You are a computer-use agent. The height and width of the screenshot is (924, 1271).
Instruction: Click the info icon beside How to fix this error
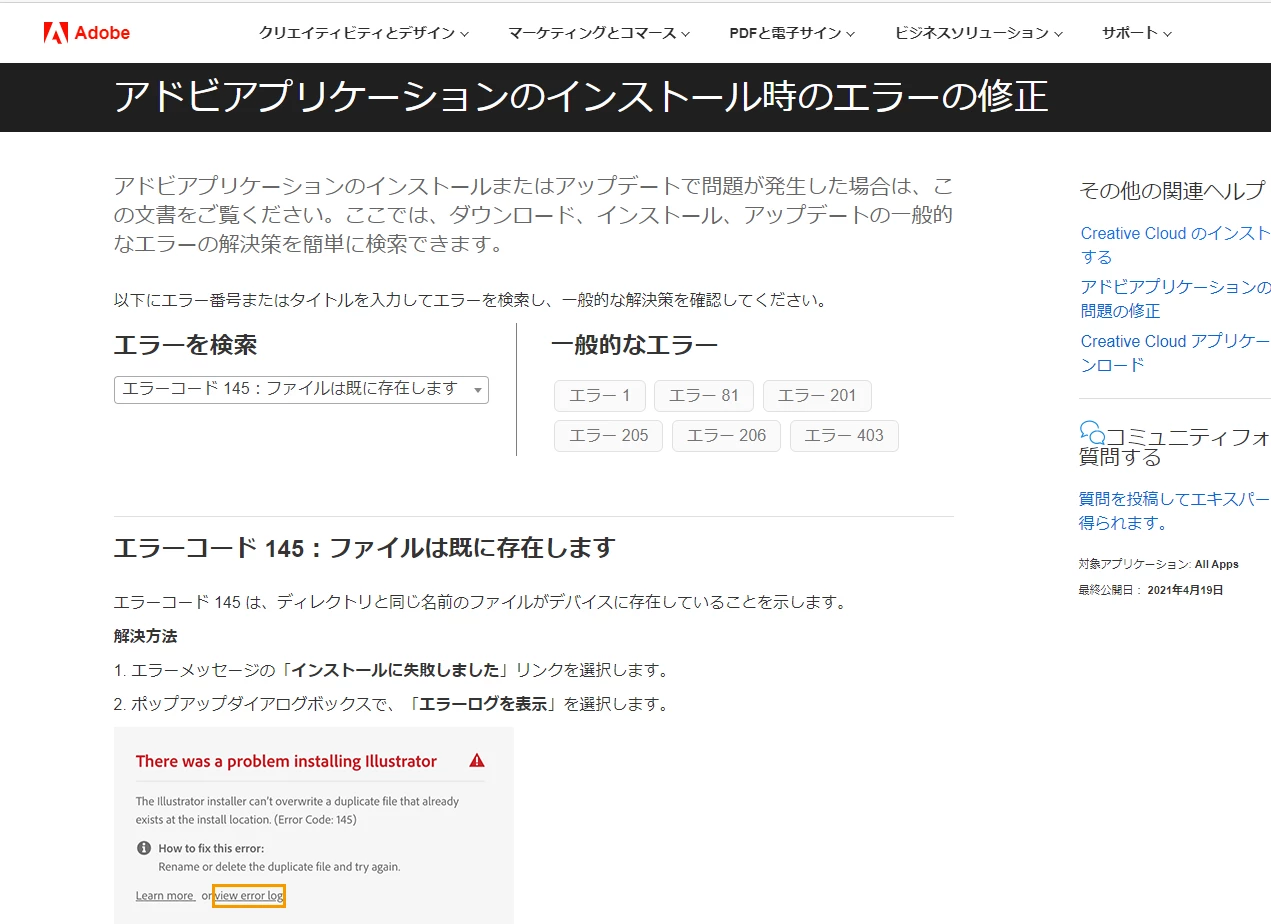(x=144, y=848)
